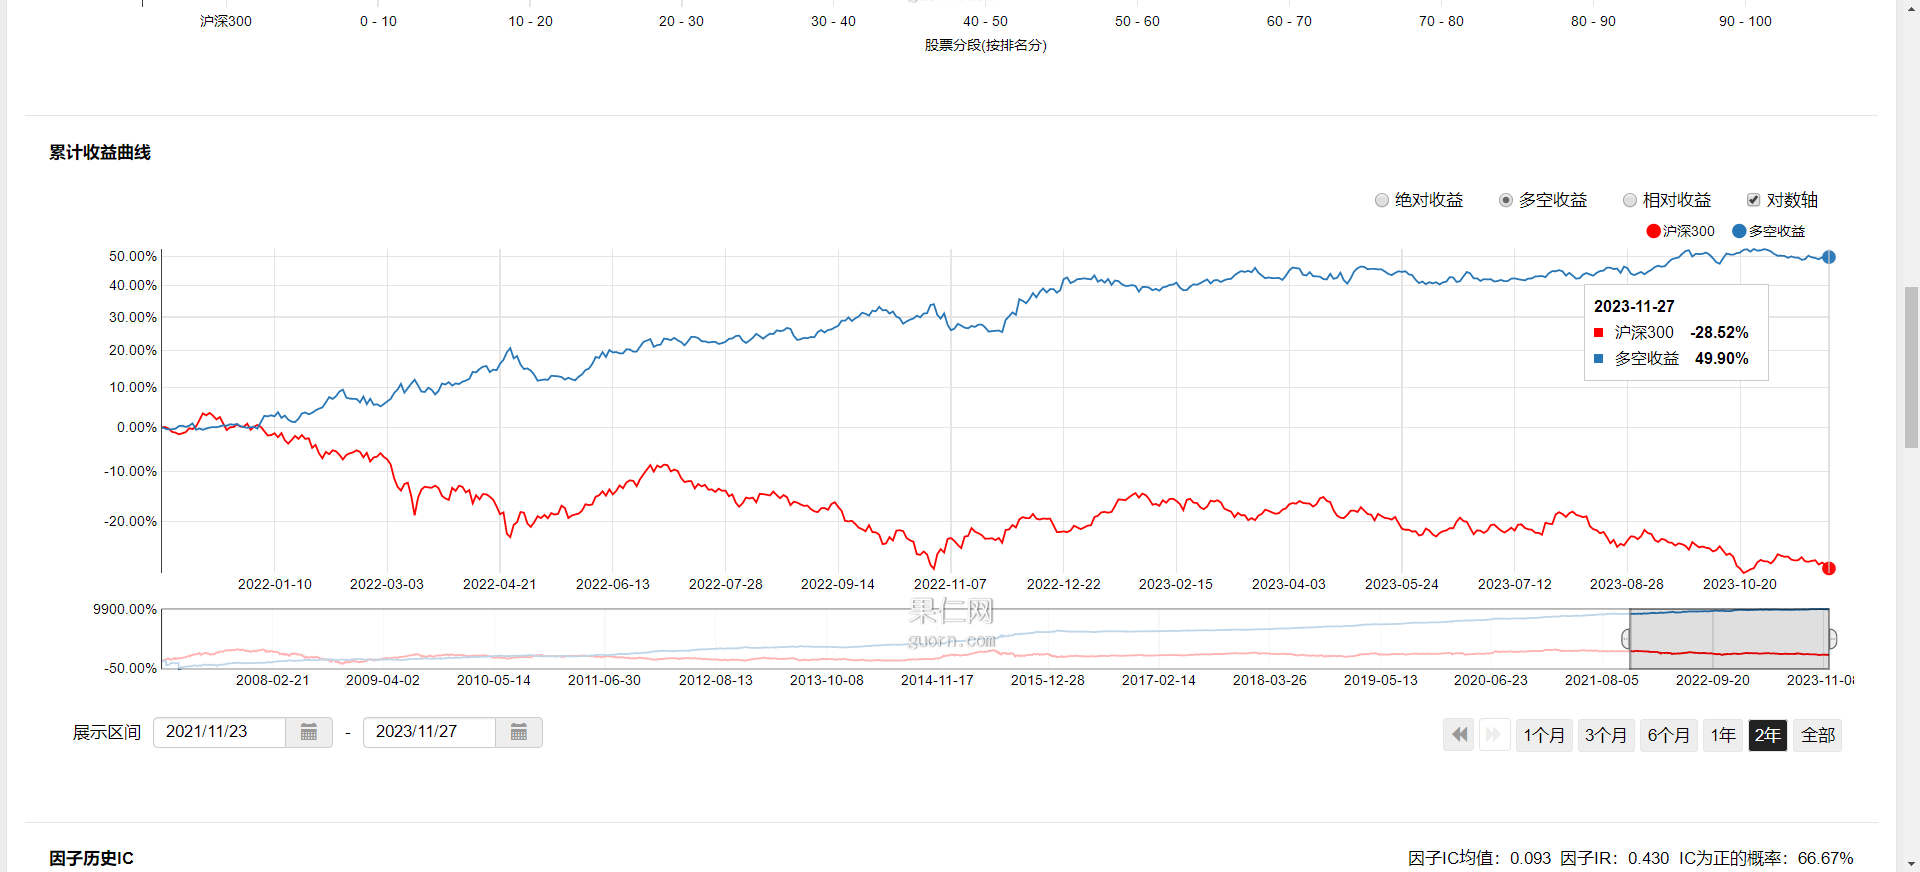Viewport: 1920px width, 872px height.
Task: Show 全部 history range
Action: pyautogui.click(x=1817, y=735)
